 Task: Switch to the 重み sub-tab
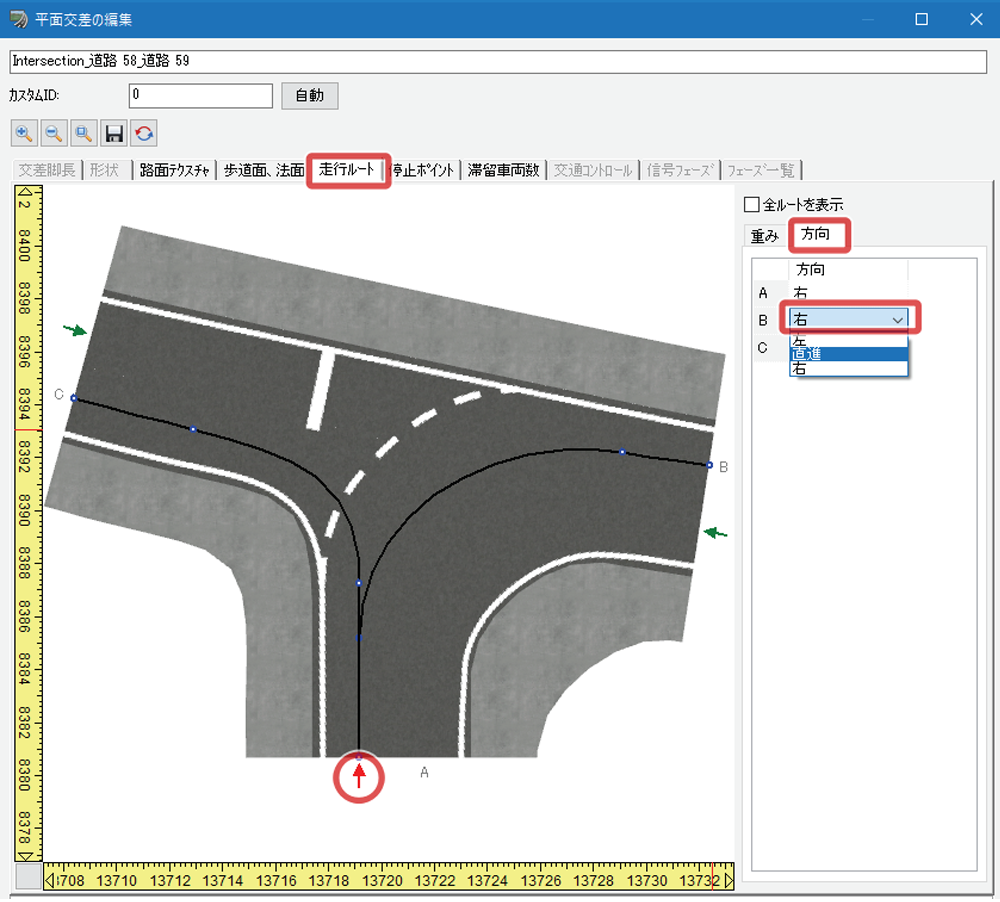point(765,236)
